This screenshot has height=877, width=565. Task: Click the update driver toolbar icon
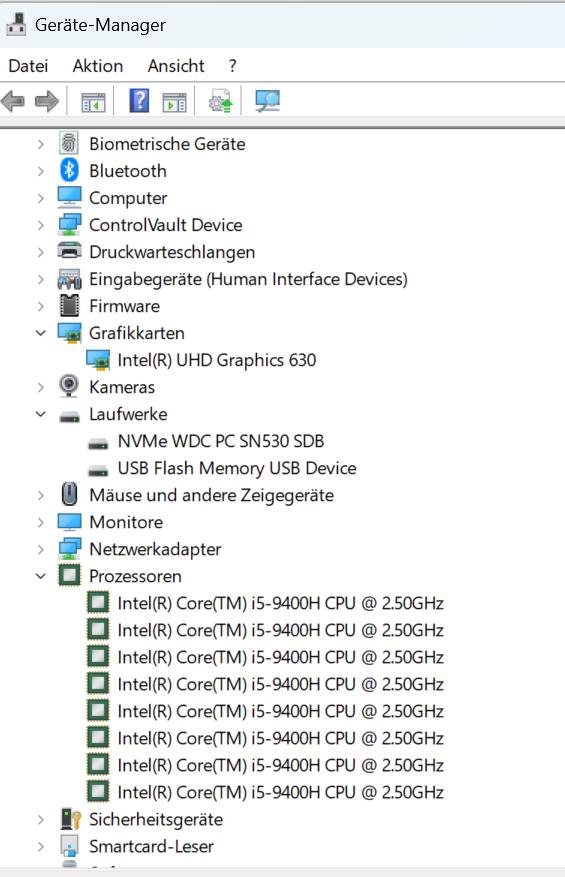[x=220, y=101]
